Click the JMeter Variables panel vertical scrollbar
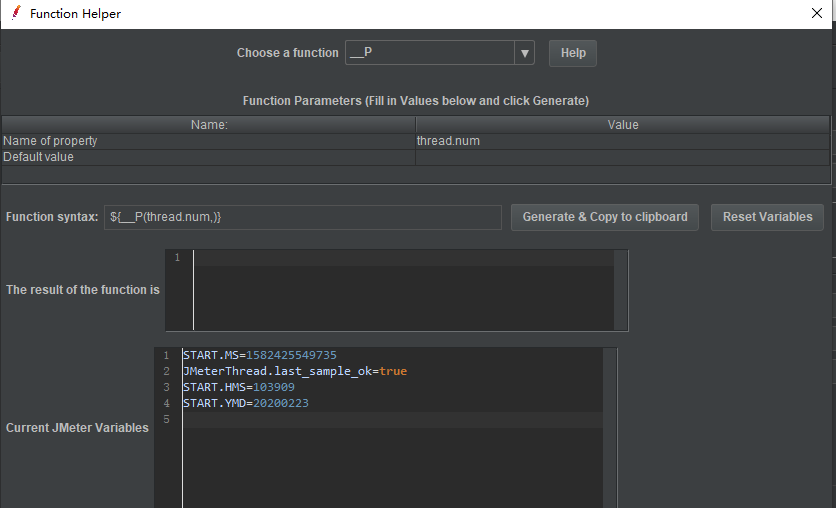The width and height of the screenshot is (836, 508). click(610, 428)
